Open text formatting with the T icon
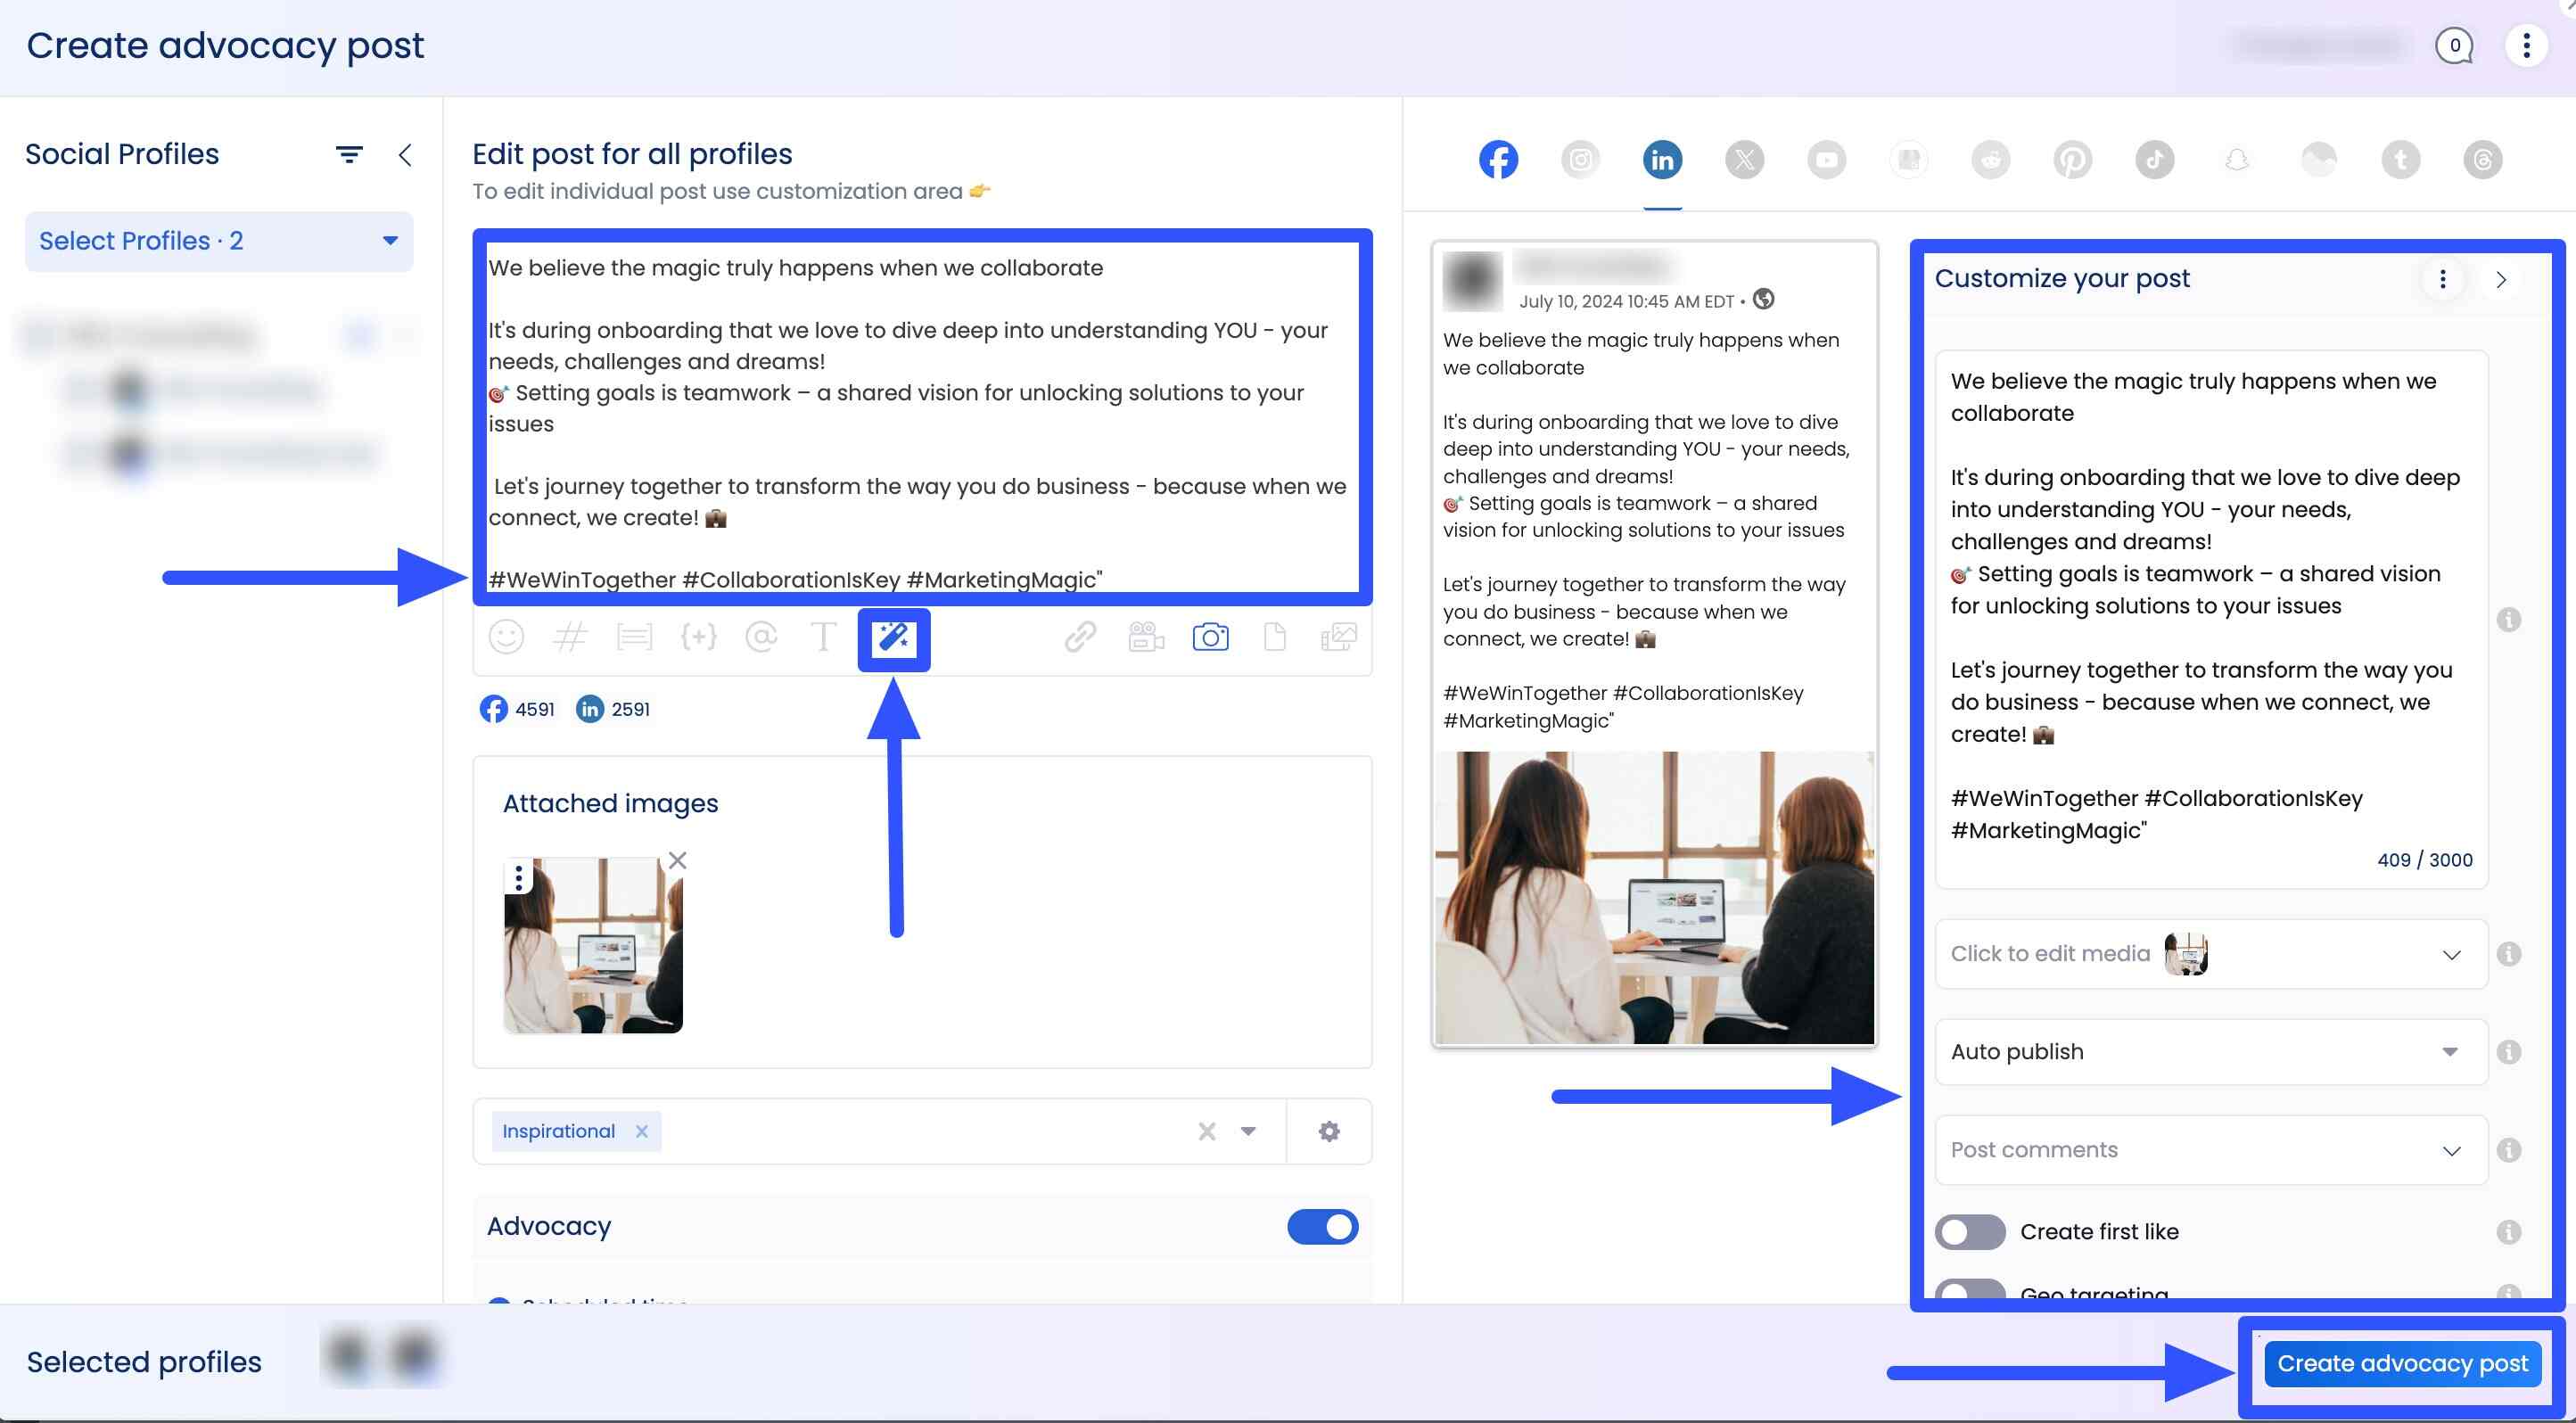2576x1423 pixels. click(x=823, y=637)
